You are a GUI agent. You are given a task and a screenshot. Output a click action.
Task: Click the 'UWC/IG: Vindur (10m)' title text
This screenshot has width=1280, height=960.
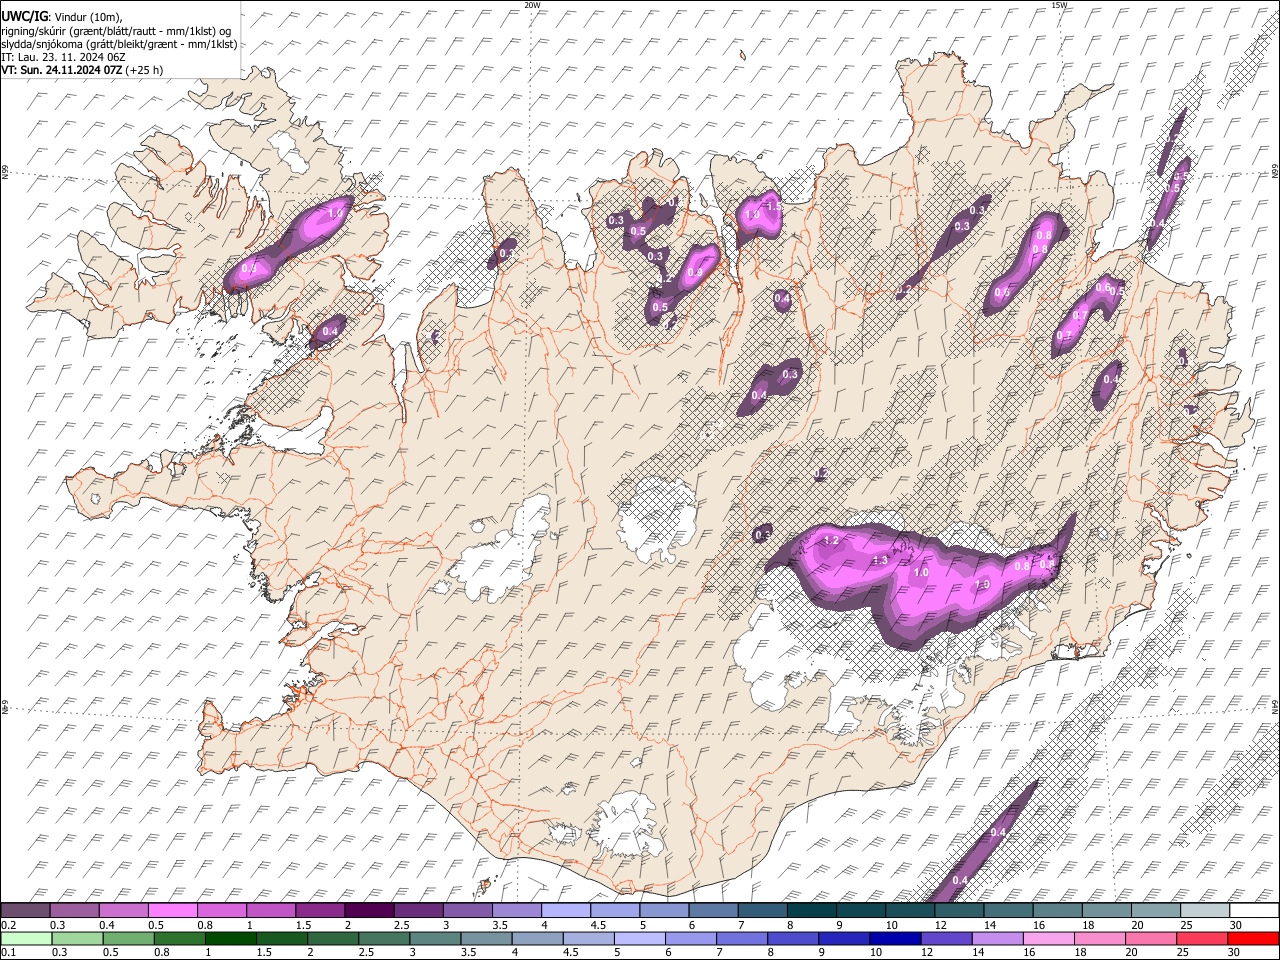coord(62,16)
